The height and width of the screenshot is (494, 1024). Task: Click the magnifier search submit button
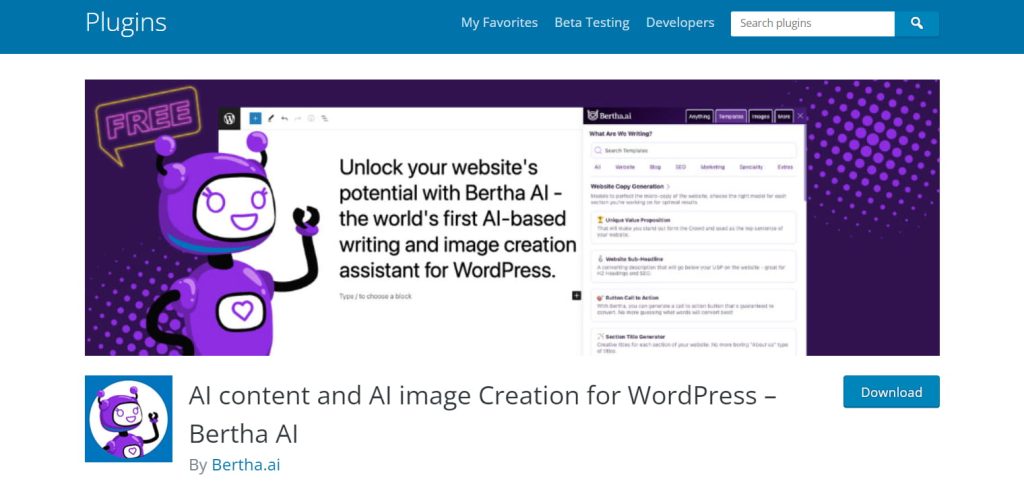click(917, 24)
